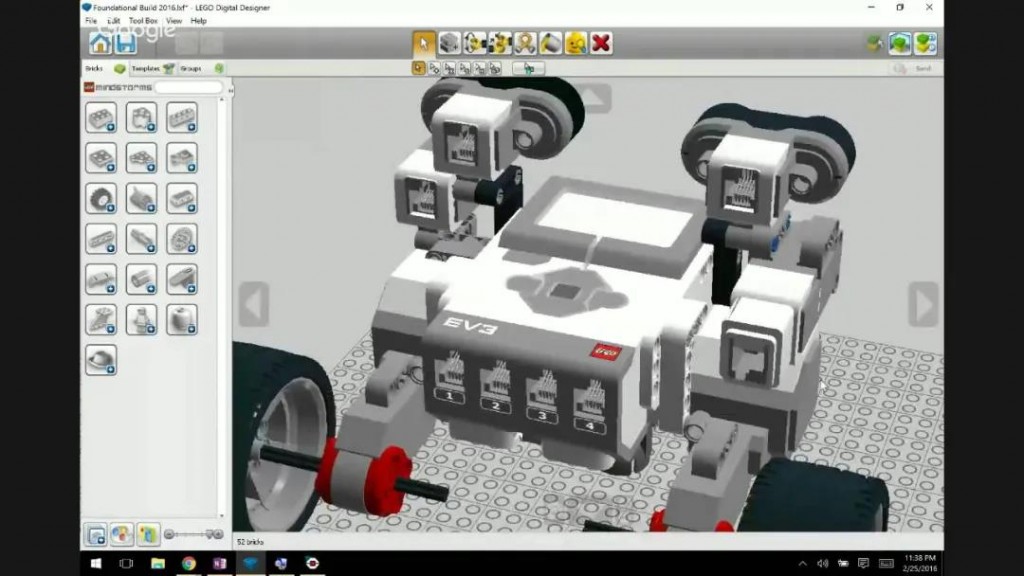This screenshot has width=1024, height=576.
Task: Open the Help menu
Action: (199, 21)
